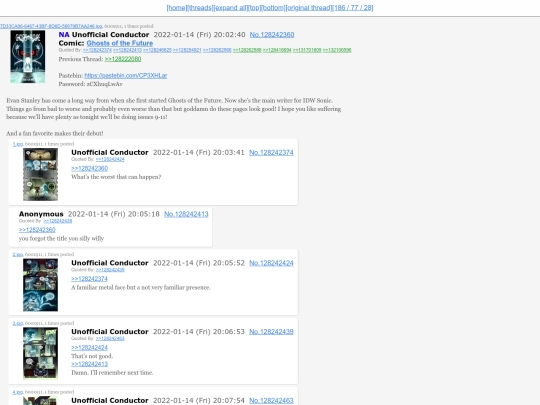Open the opening post's jpg filename link

pos(51,26)
